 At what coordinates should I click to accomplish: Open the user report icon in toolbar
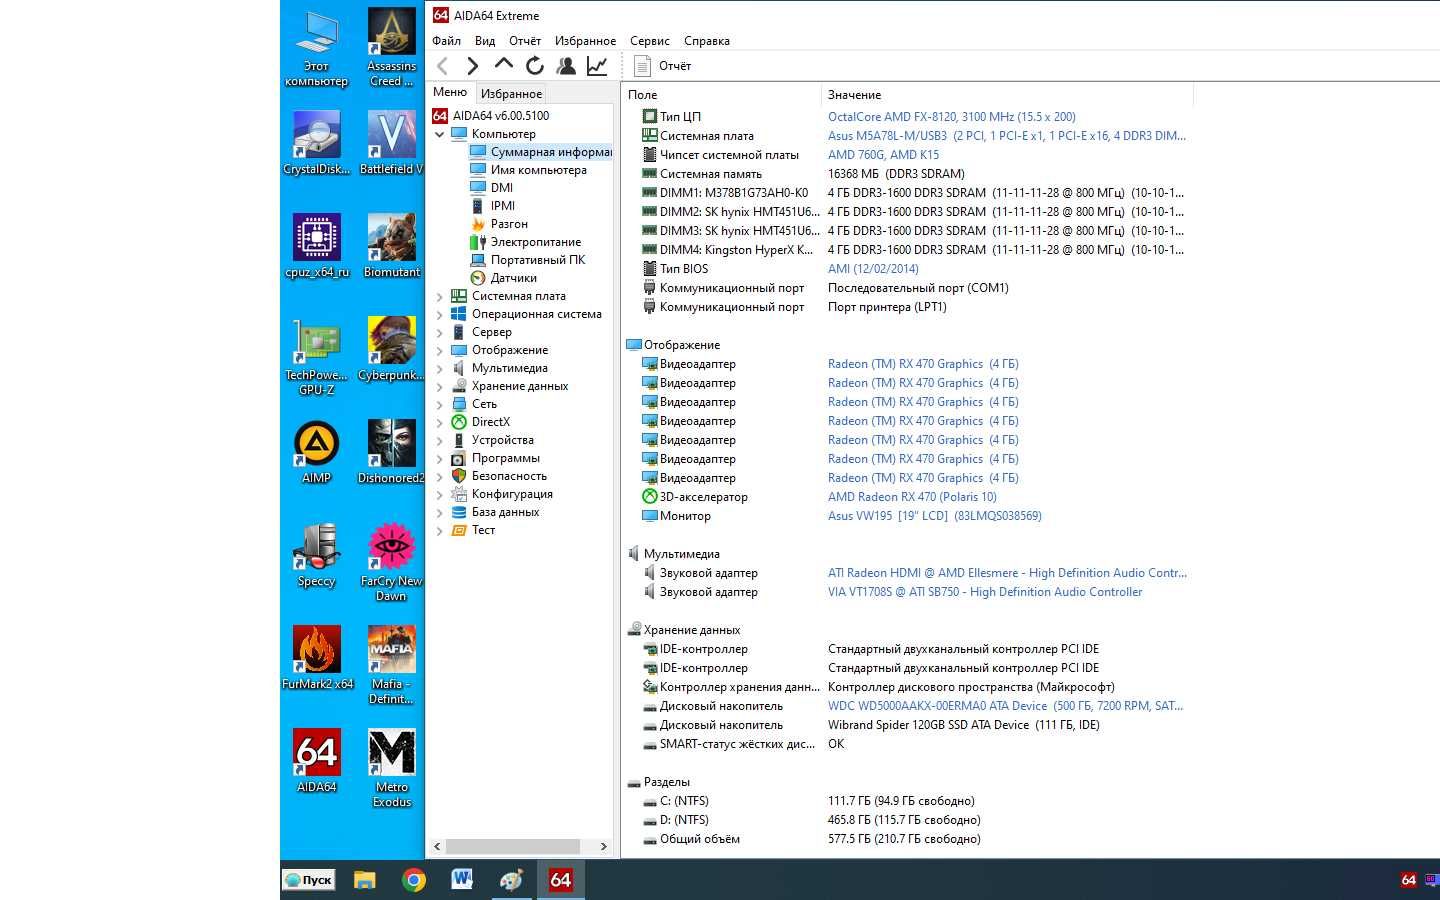click(x=566, y=66)
